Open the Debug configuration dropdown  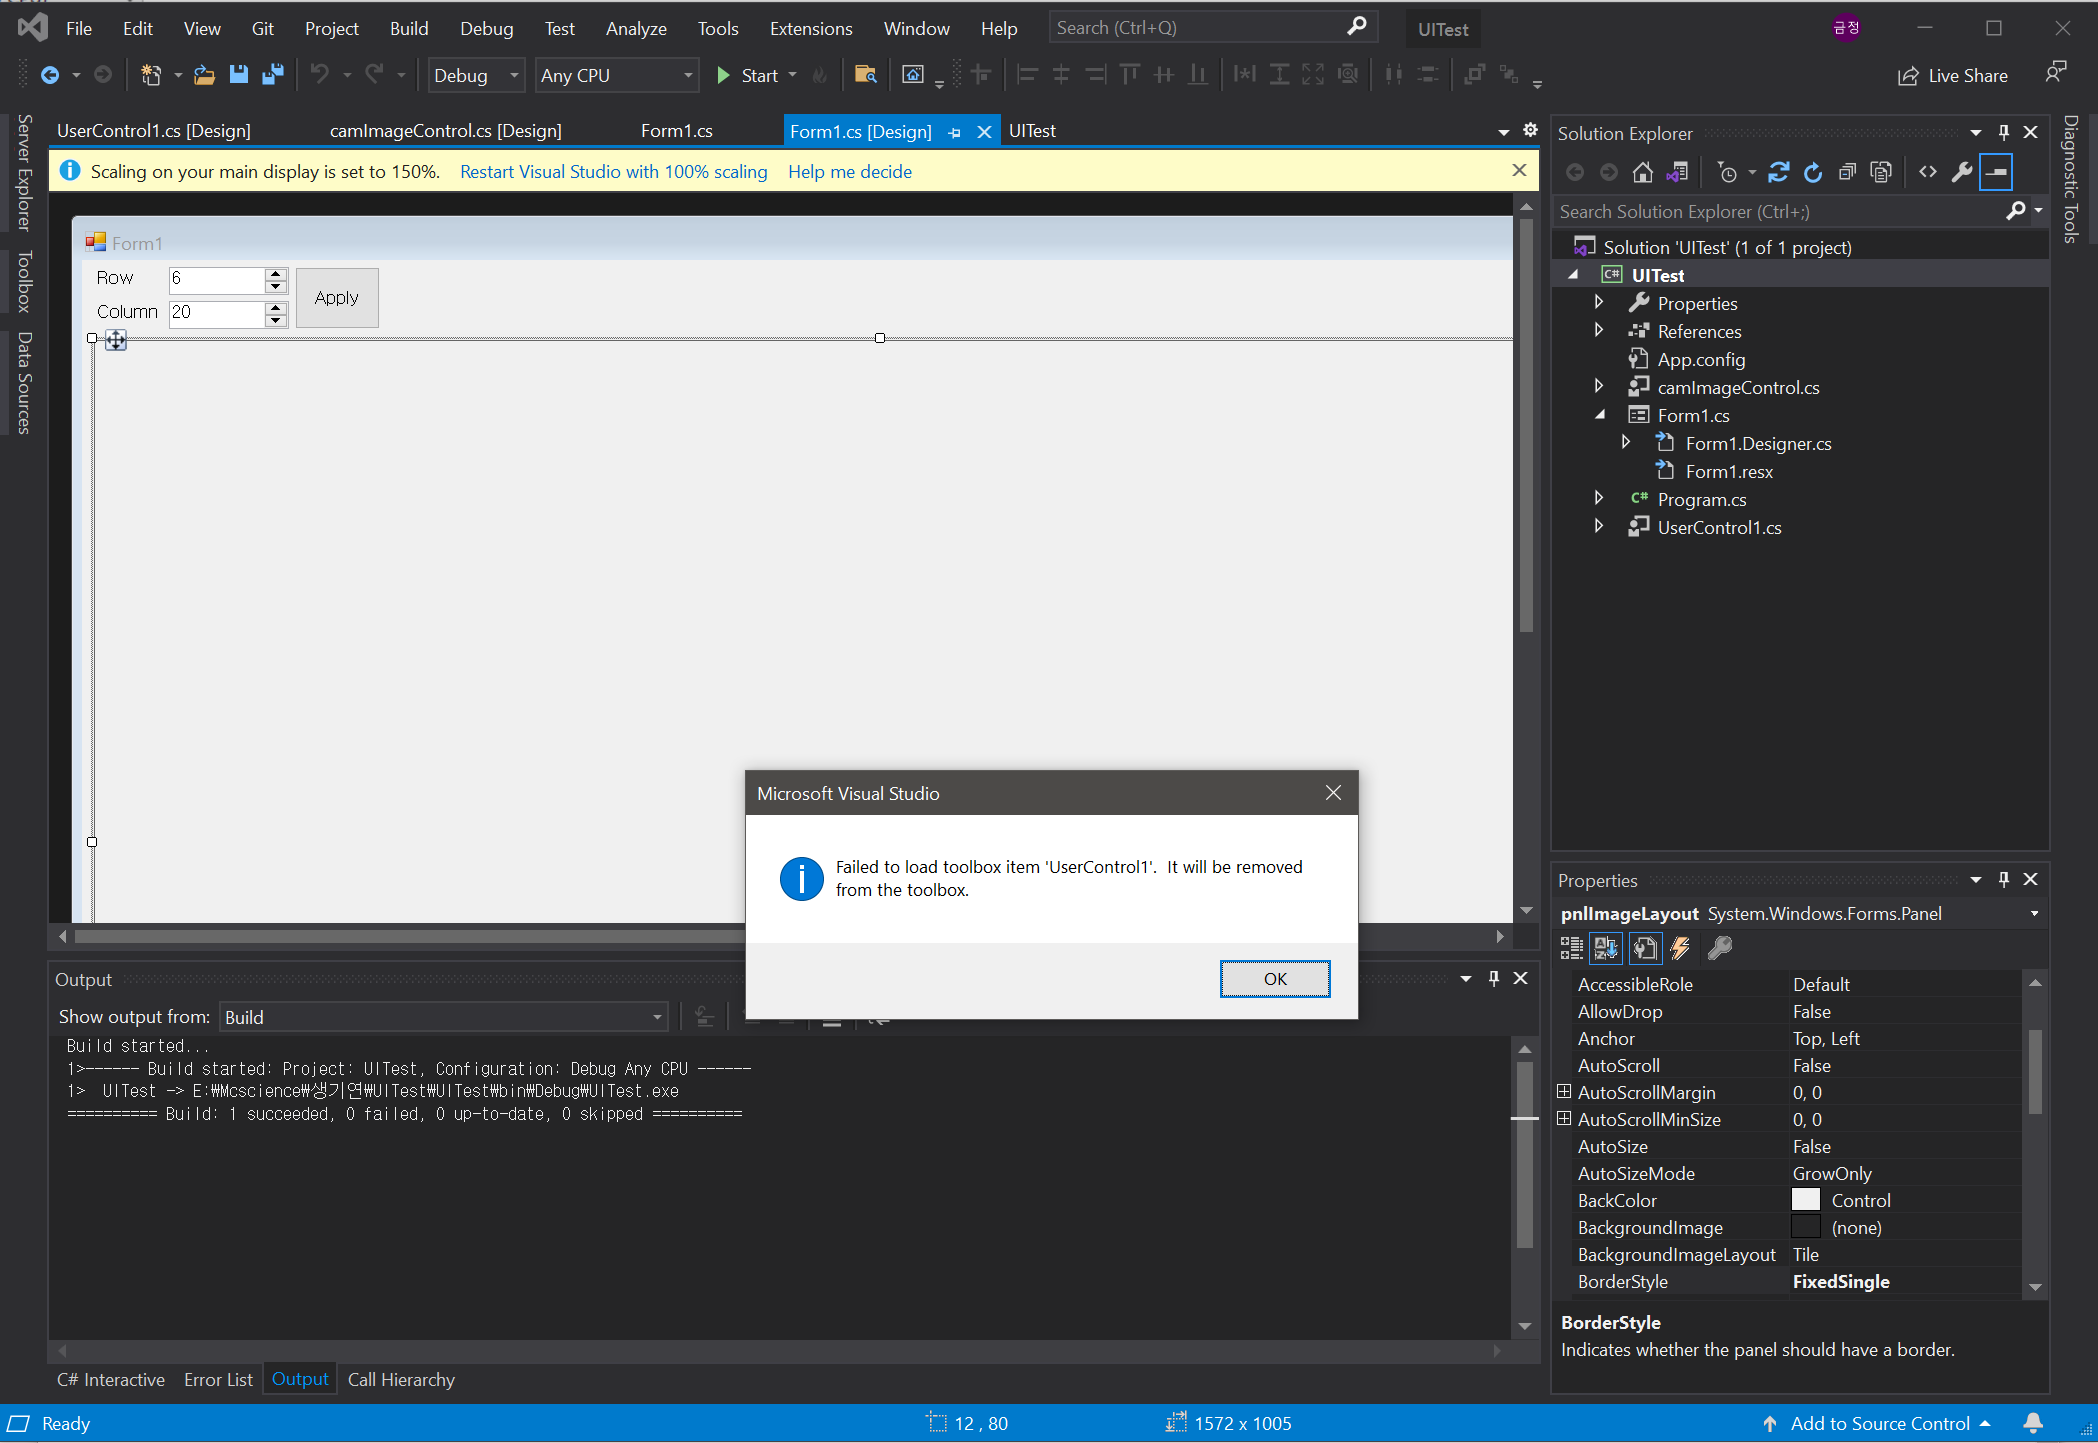514,76
